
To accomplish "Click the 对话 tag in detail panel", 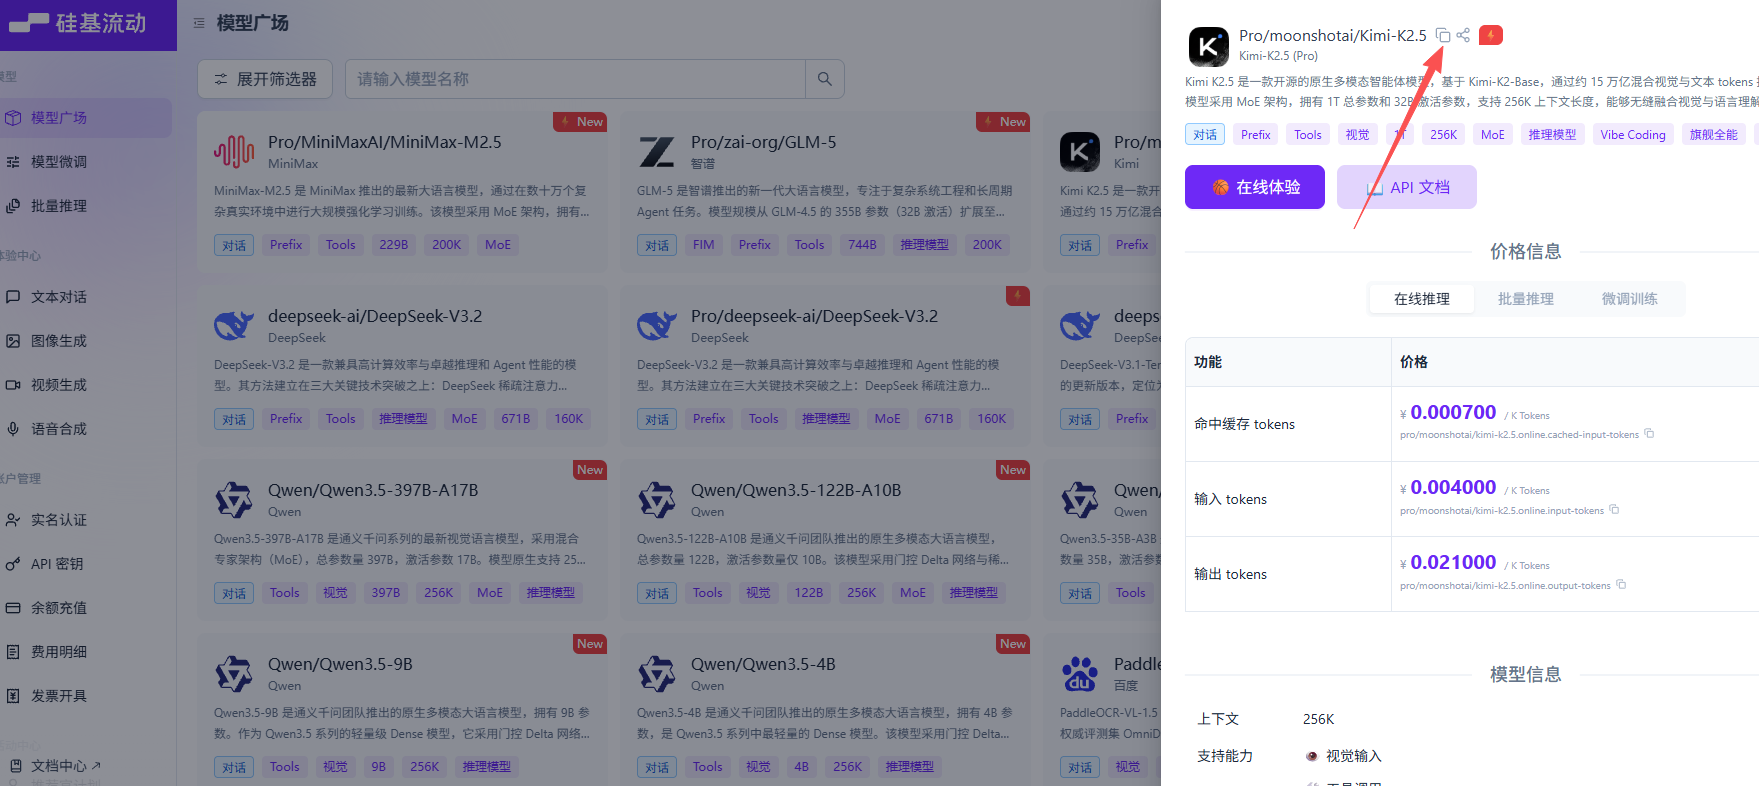I will 1205,135.
